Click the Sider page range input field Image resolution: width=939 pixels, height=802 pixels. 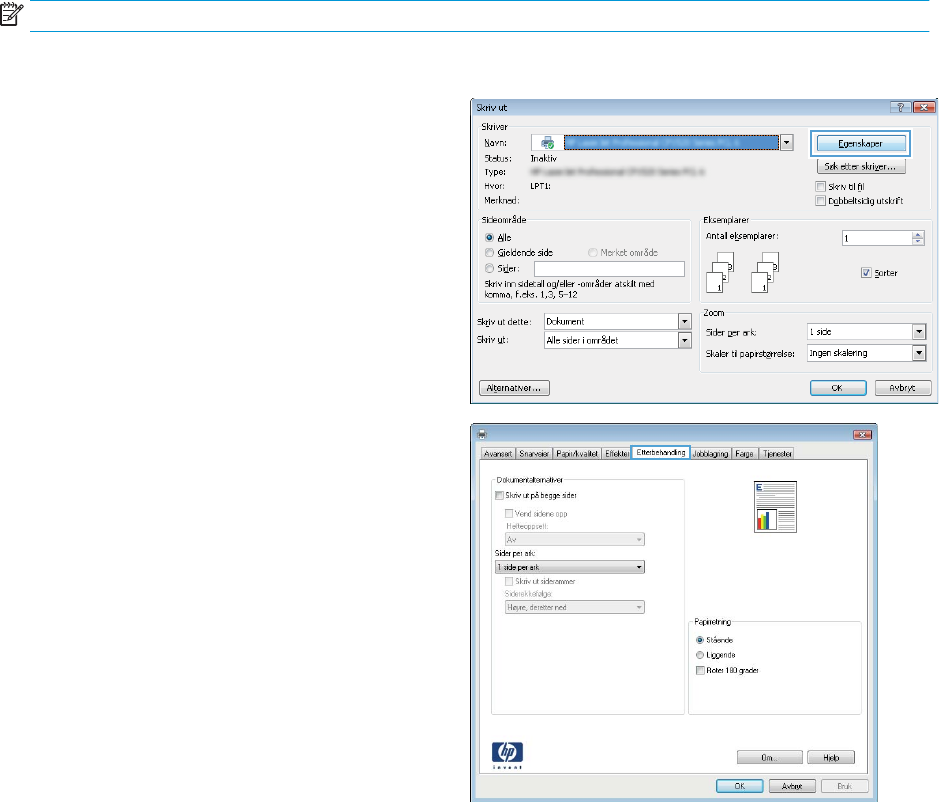coord(609,268)
